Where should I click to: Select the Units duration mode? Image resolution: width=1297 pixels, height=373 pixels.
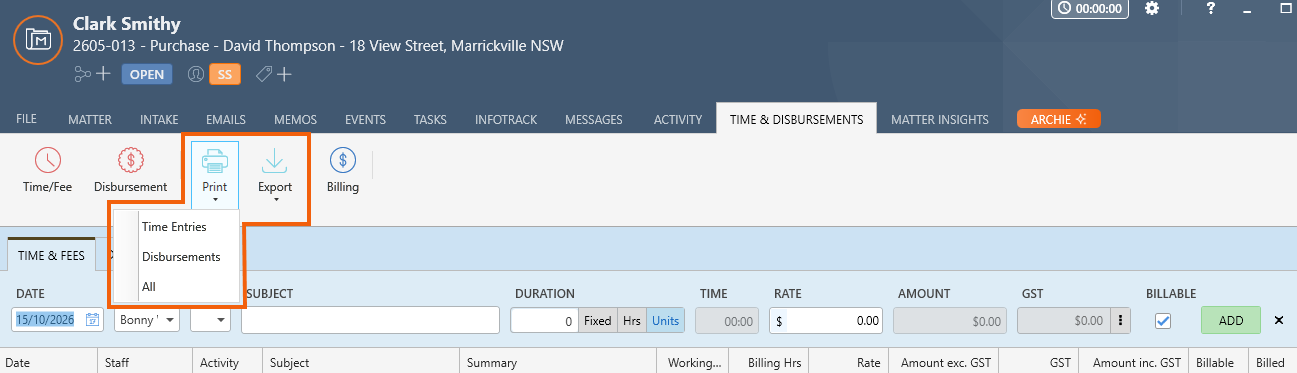[x=664, y=321]
